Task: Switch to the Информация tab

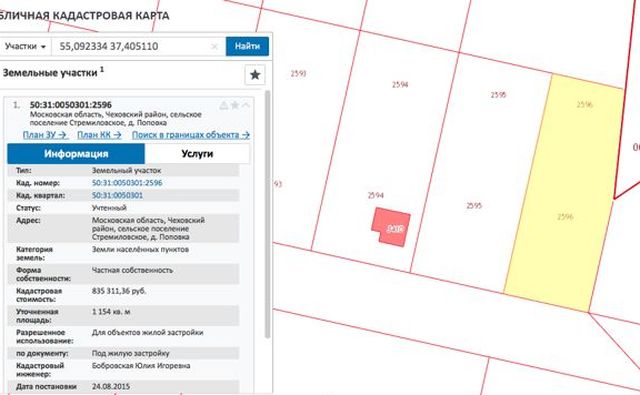Action: 76,154
